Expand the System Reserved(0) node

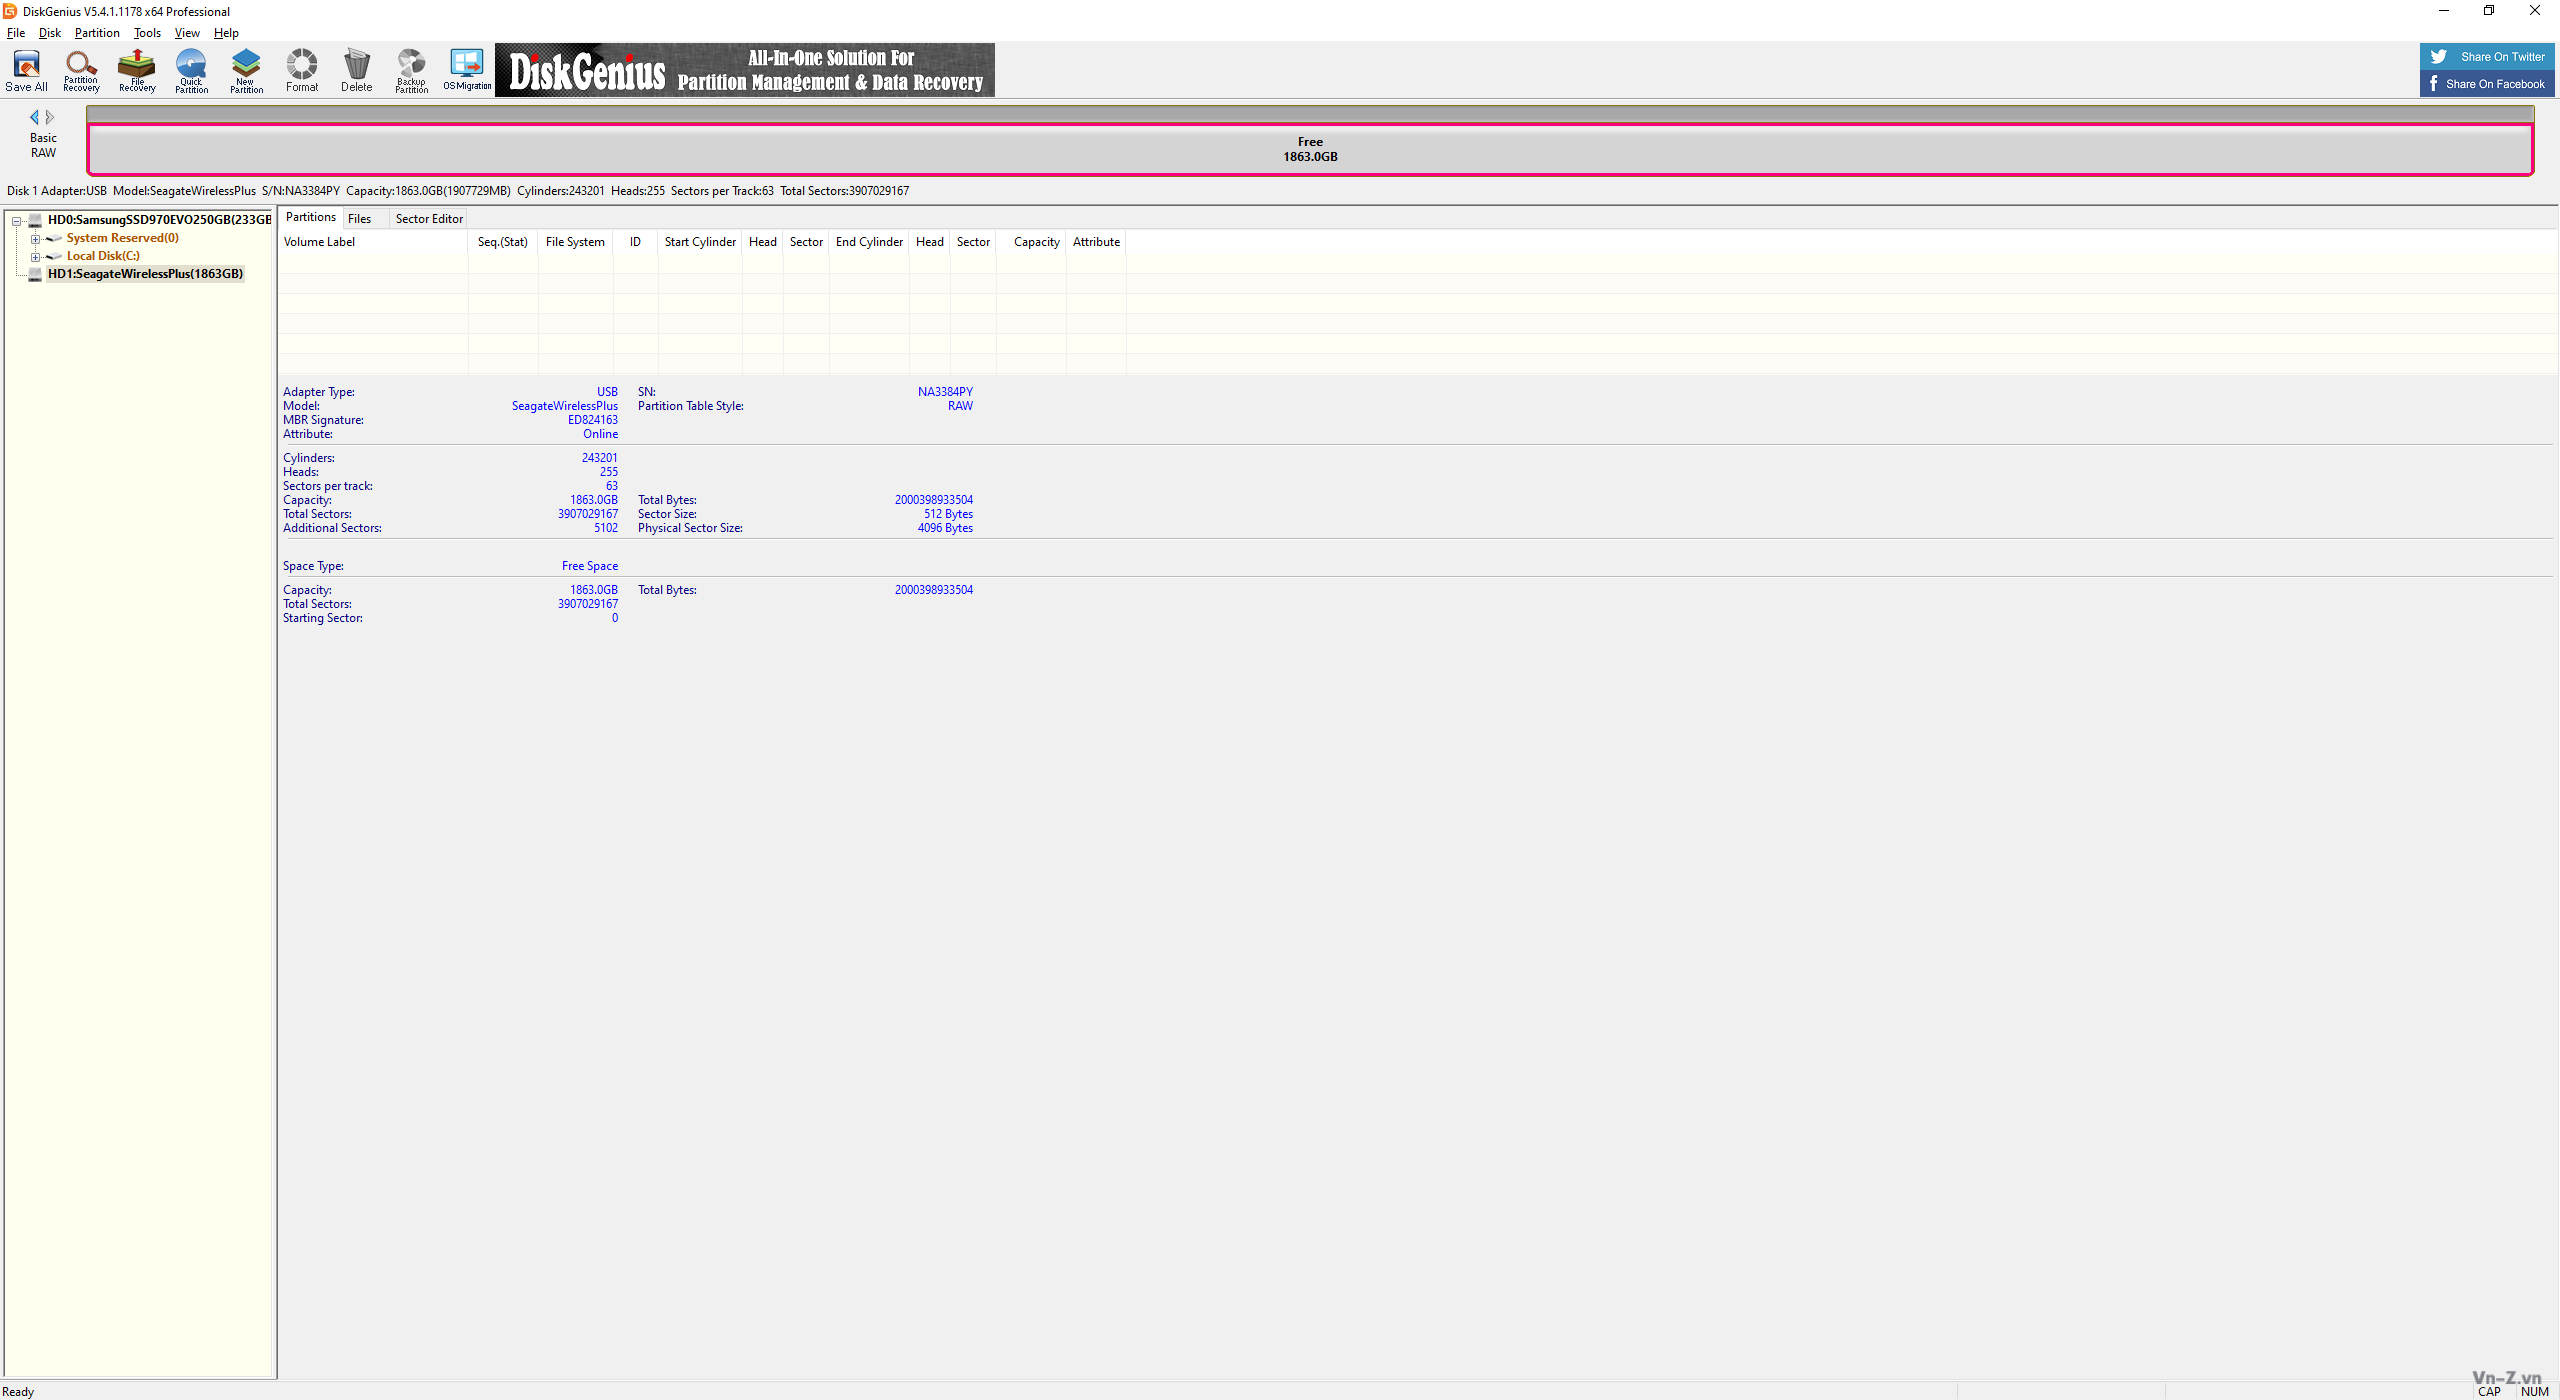[x=35, y=239]
